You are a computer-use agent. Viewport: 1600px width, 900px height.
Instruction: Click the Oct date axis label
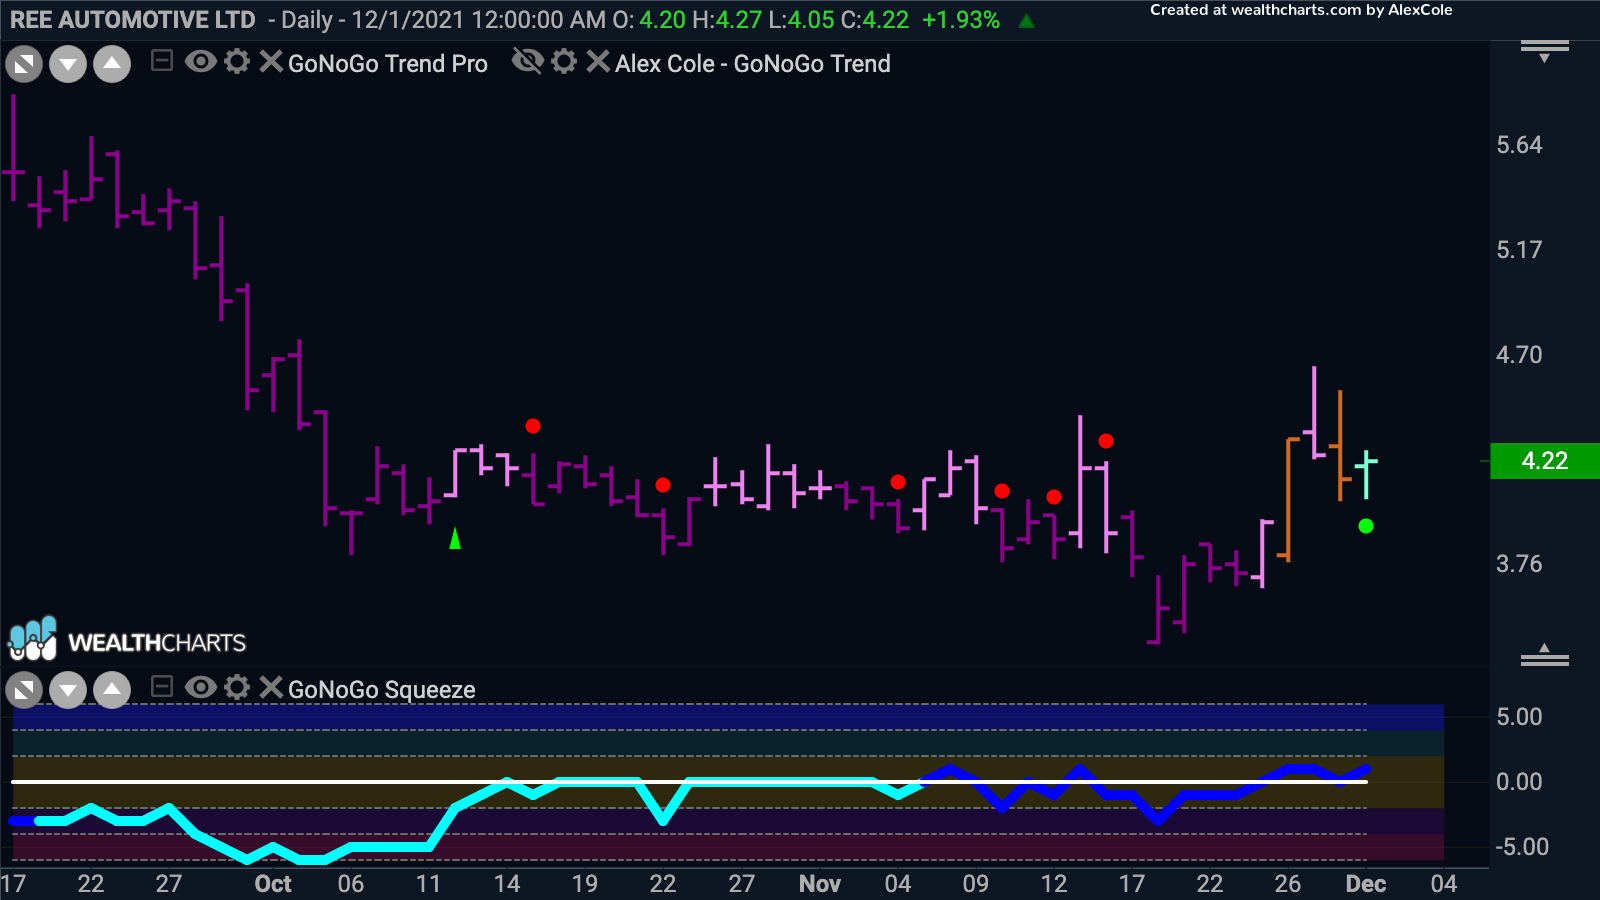(x=273, y=884)
